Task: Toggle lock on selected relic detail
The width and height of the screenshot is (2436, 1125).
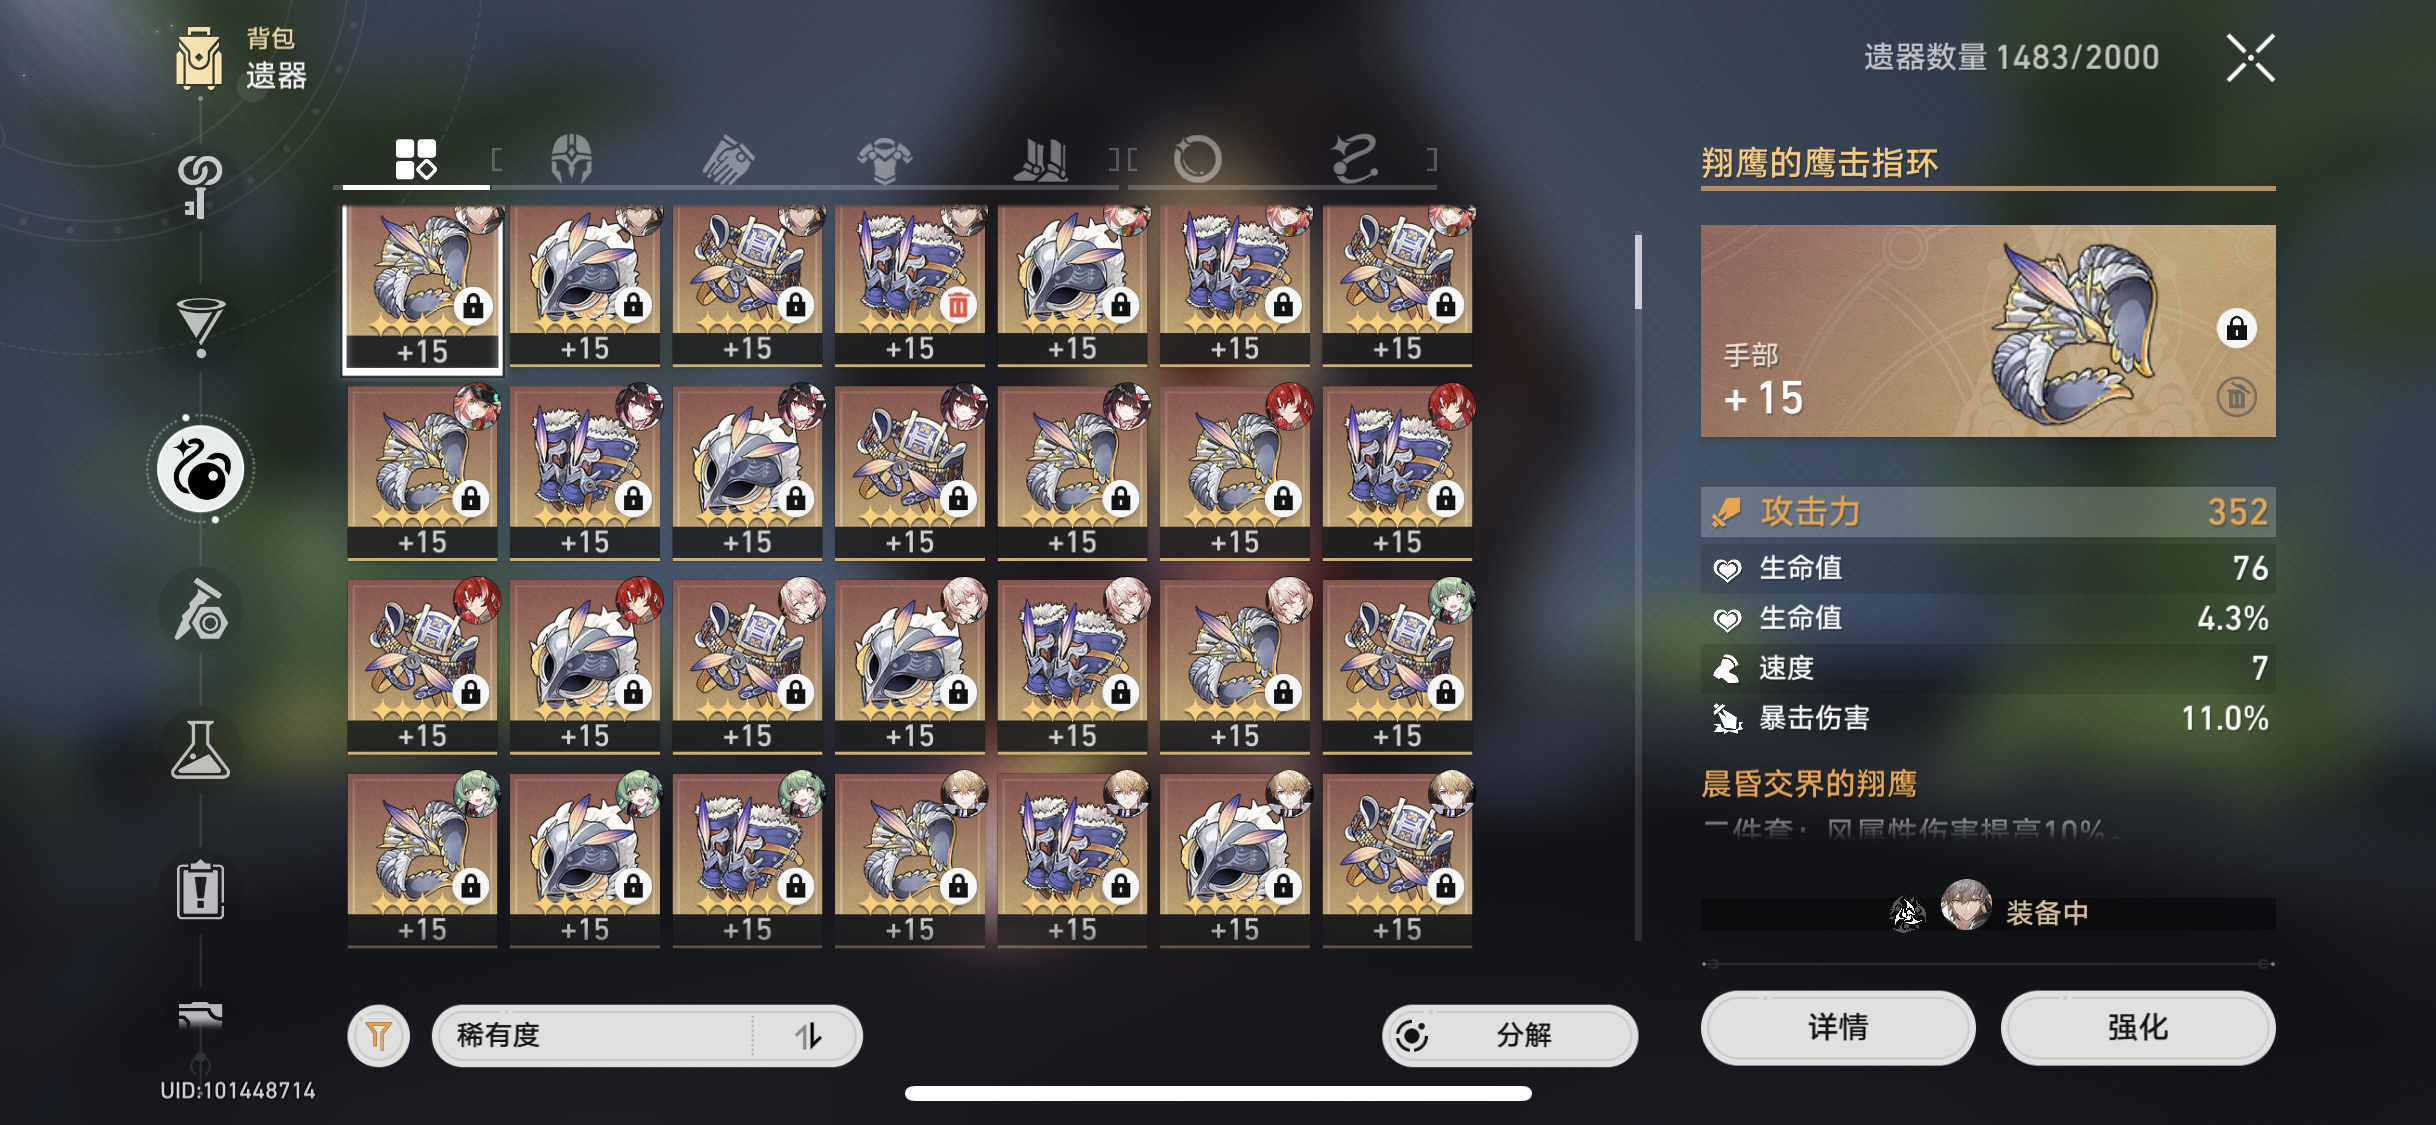Action: coord(2237,328)
